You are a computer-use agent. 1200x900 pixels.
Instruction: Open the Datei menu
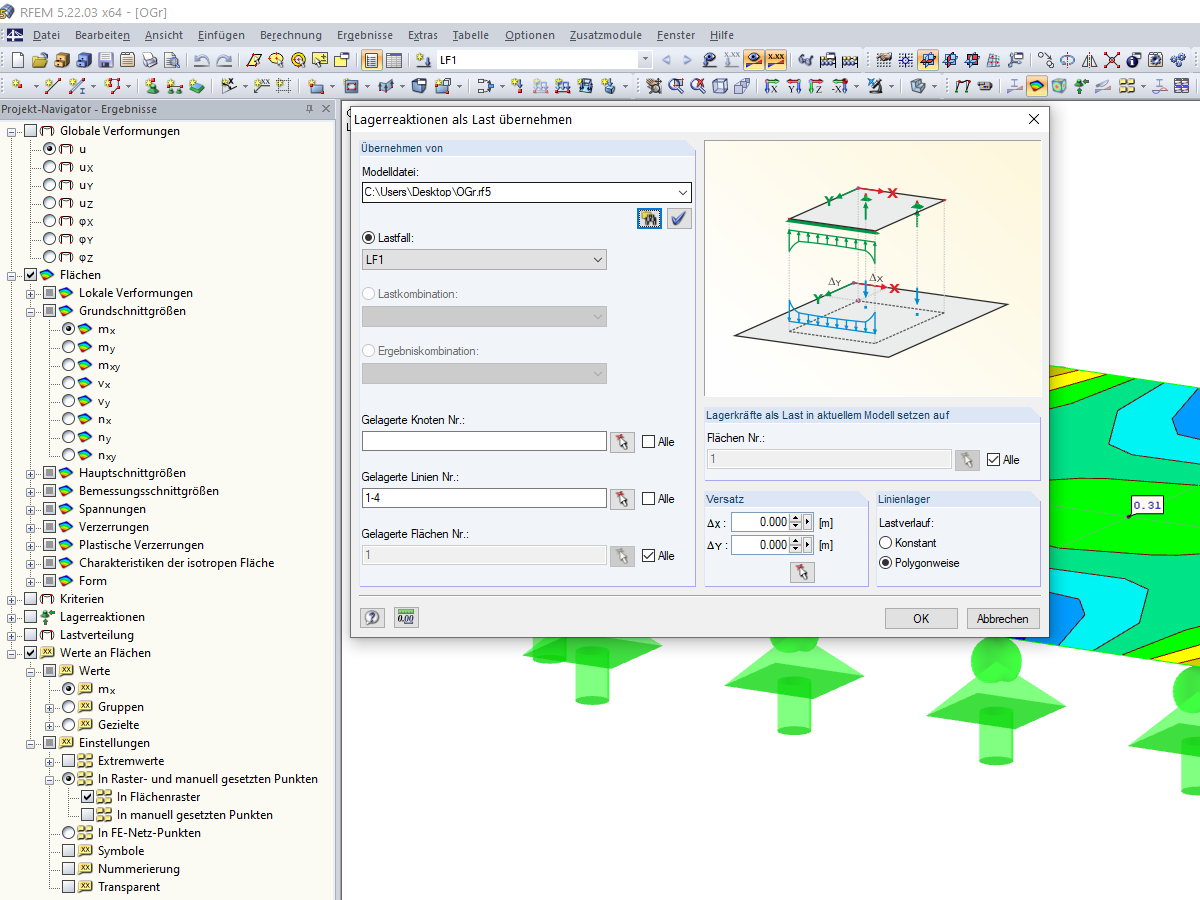click(46, 35)
